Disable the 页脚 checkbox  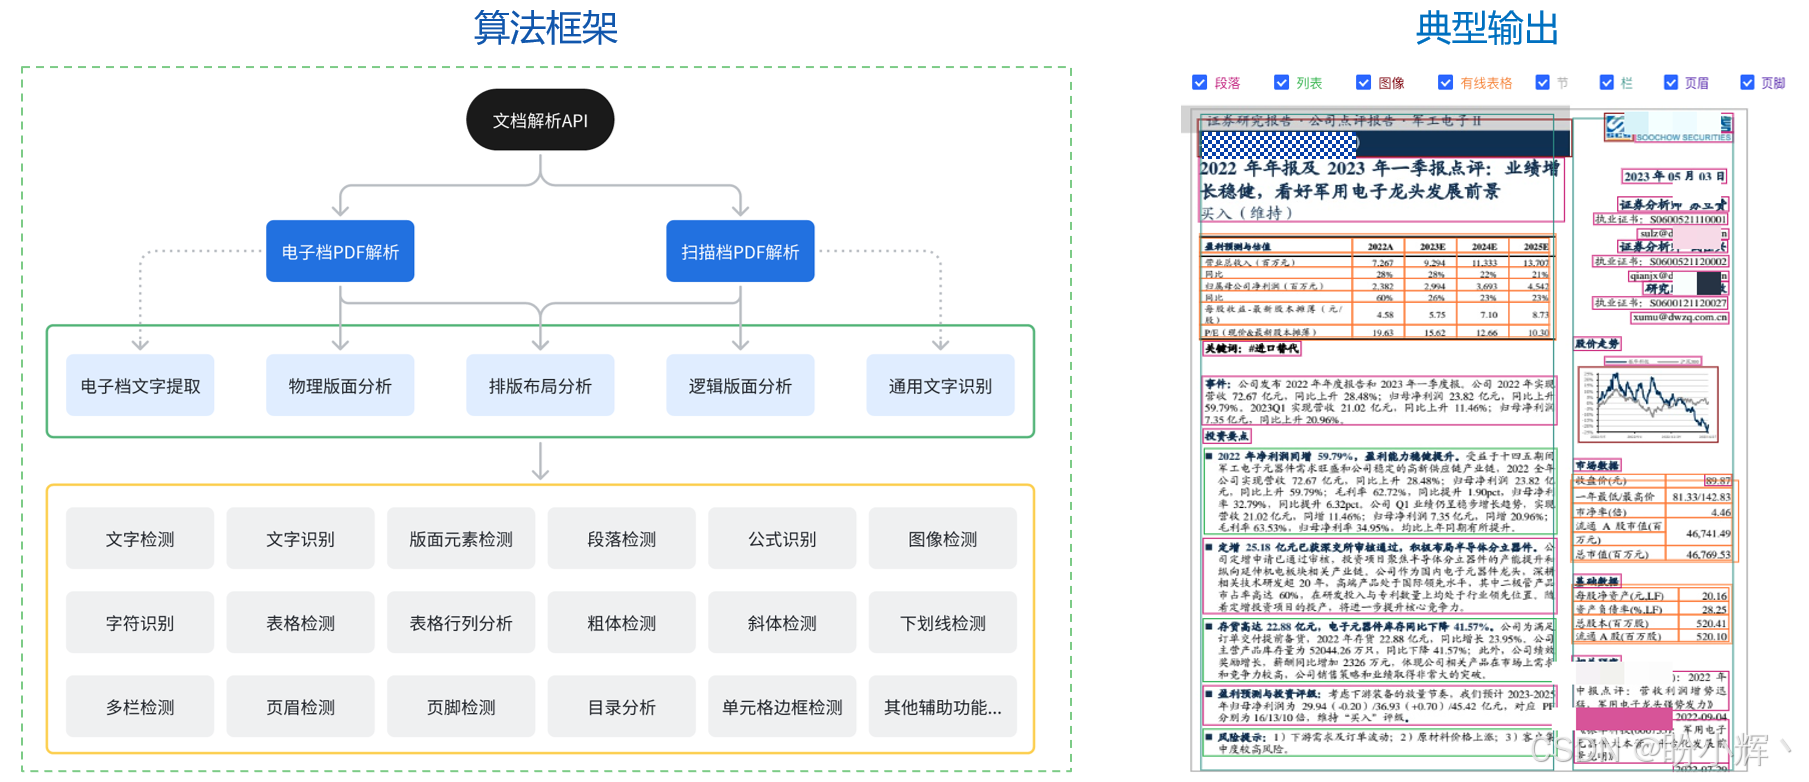tap(1748, 82)
